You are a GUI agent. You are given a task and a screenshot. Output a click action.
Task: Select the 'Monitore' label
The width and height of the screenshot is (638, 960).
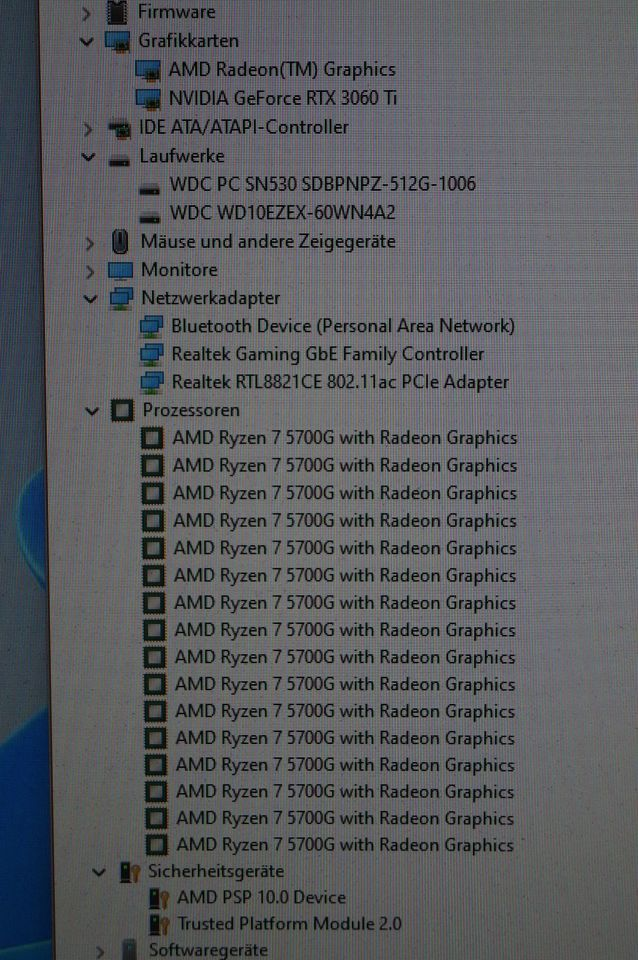click(x=179, y=270)
